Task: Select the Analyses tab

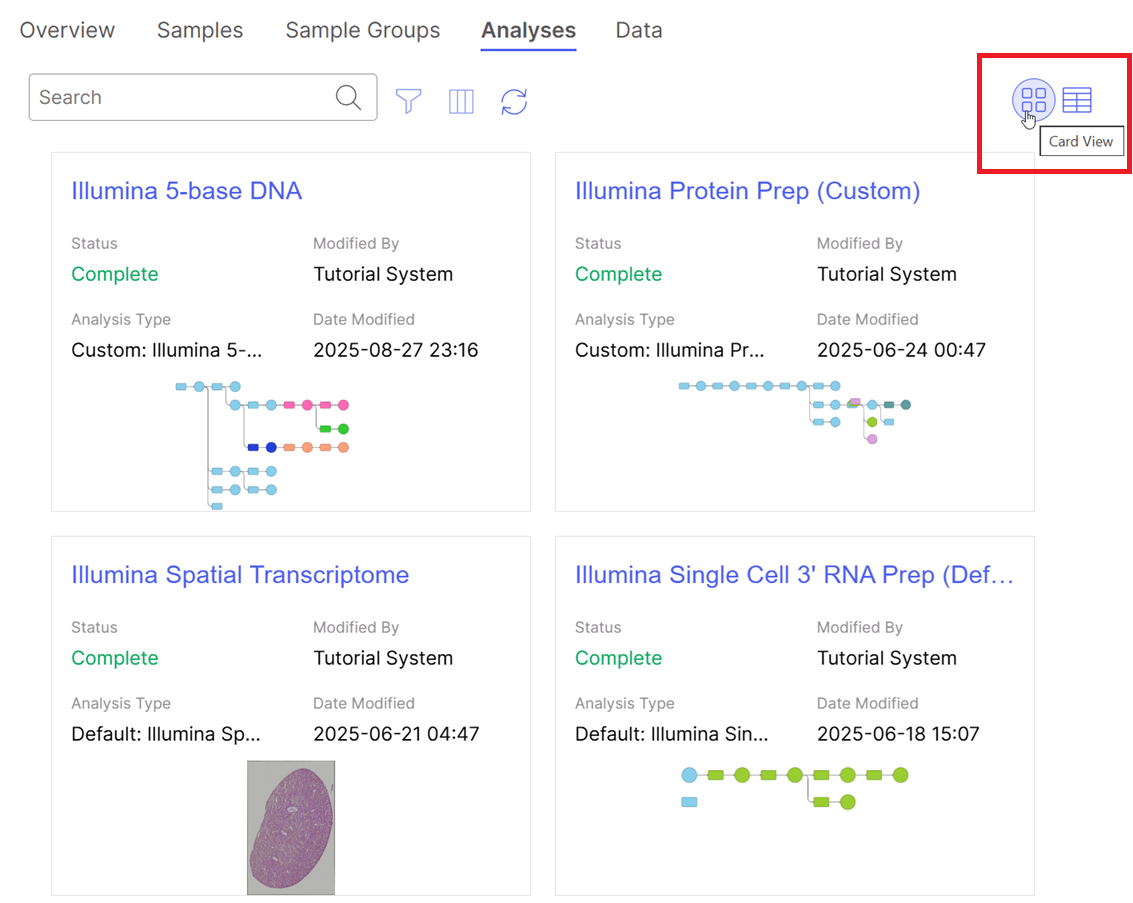Action: point(528,31)
